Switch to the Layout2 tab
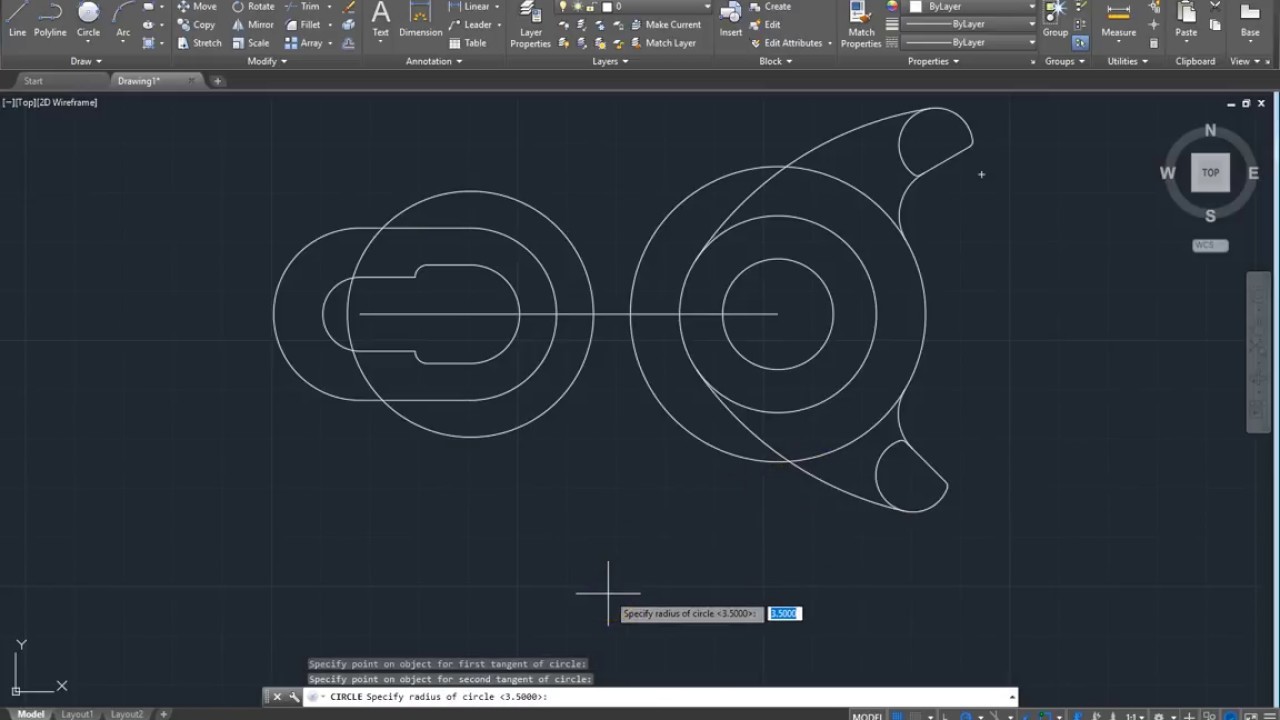Image resolution: width=1280 pixels, height=720 pixels. point(127,714)
